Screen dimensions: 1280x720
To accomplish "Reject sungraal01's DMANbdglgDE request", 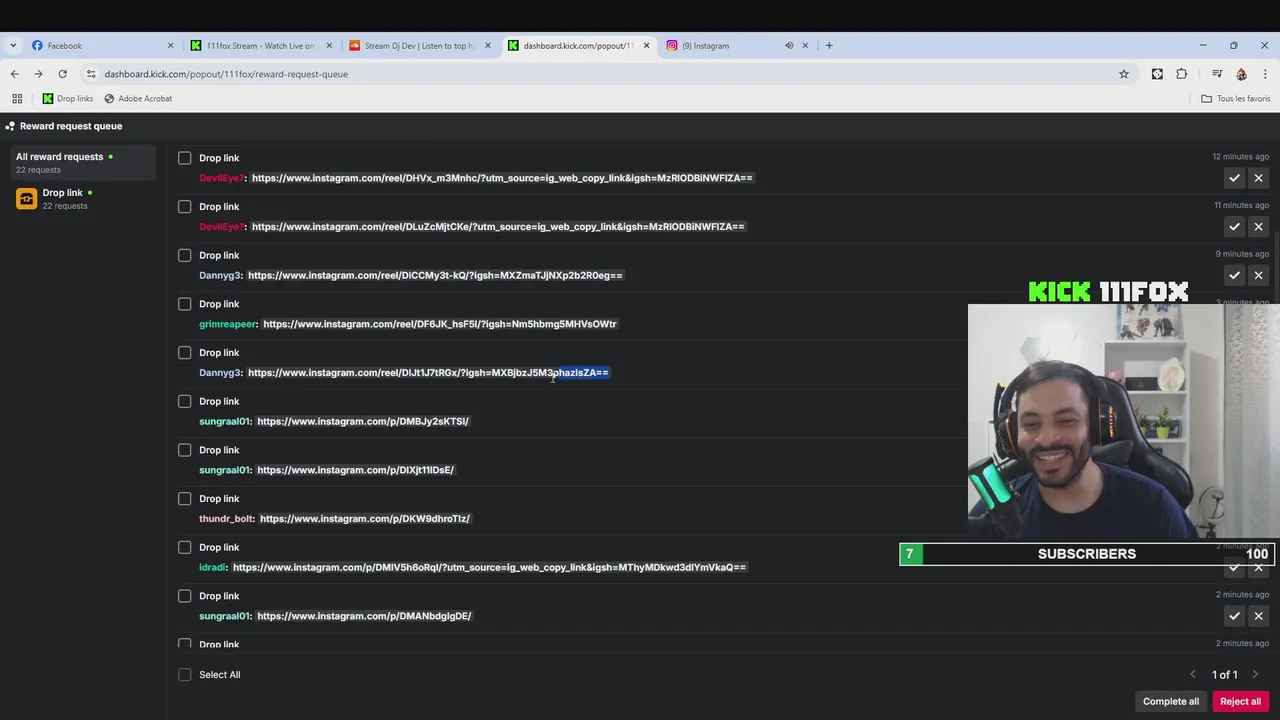I will click(1258, 616).
